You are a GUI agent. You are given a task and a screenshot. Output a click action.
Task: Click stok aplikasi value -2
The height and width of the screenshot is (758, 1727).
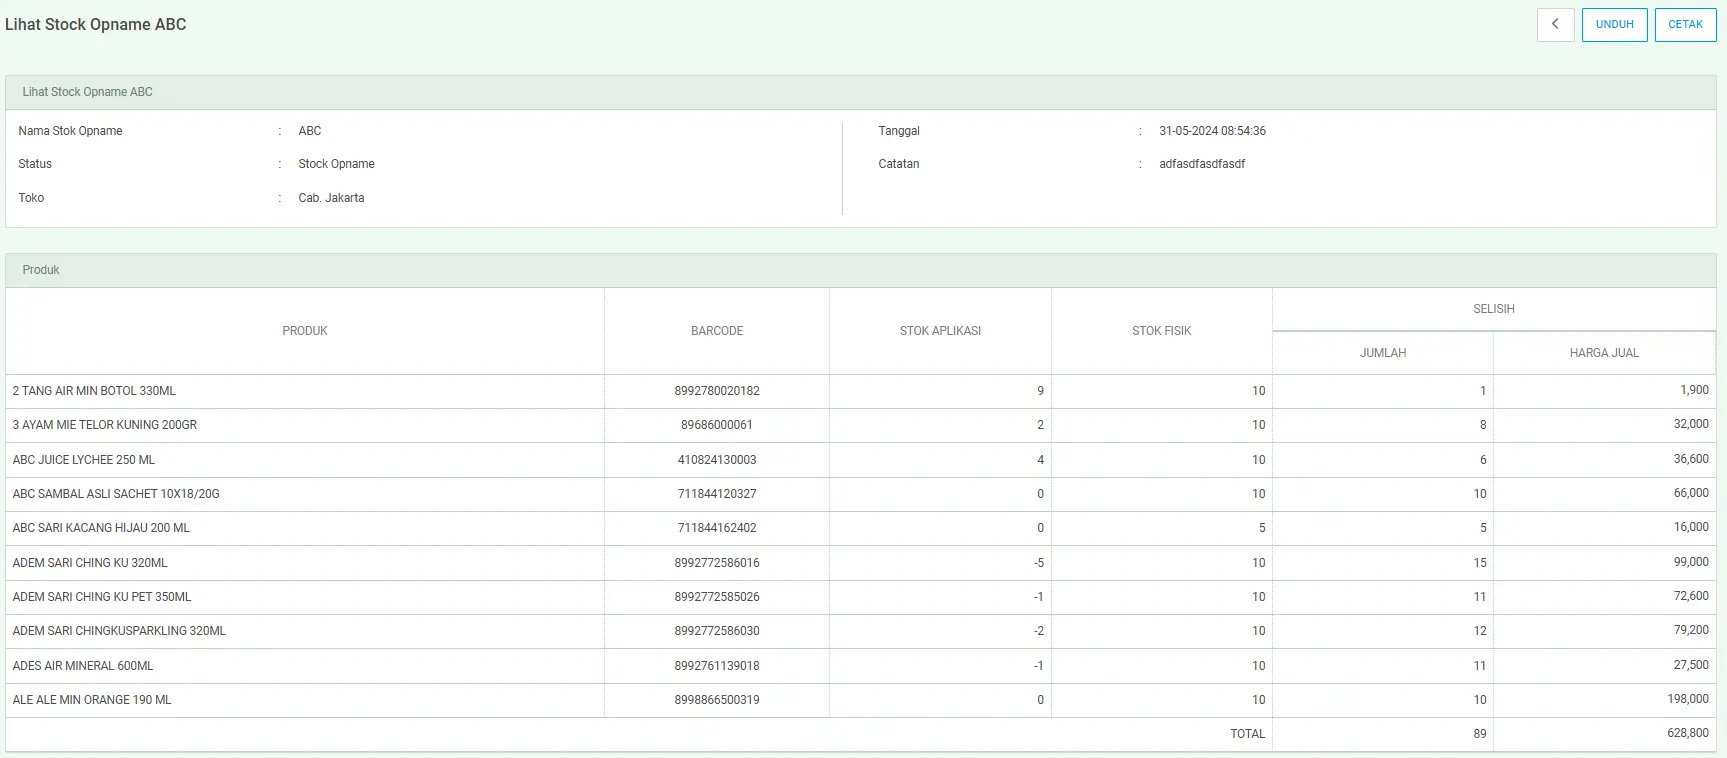[1039, 631]
